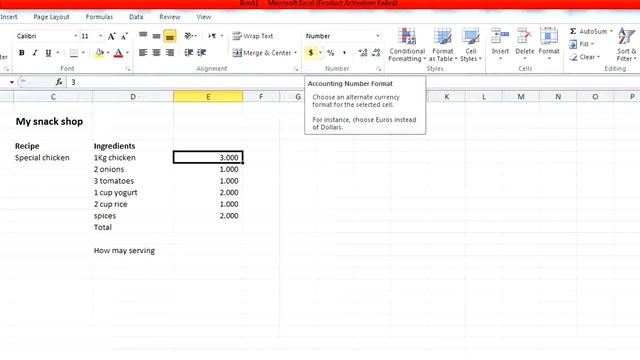Open the Alignment group dialog launcher
Image resolution: width=640 pixels, height=360 pixels.
click(x=296, y=69)
